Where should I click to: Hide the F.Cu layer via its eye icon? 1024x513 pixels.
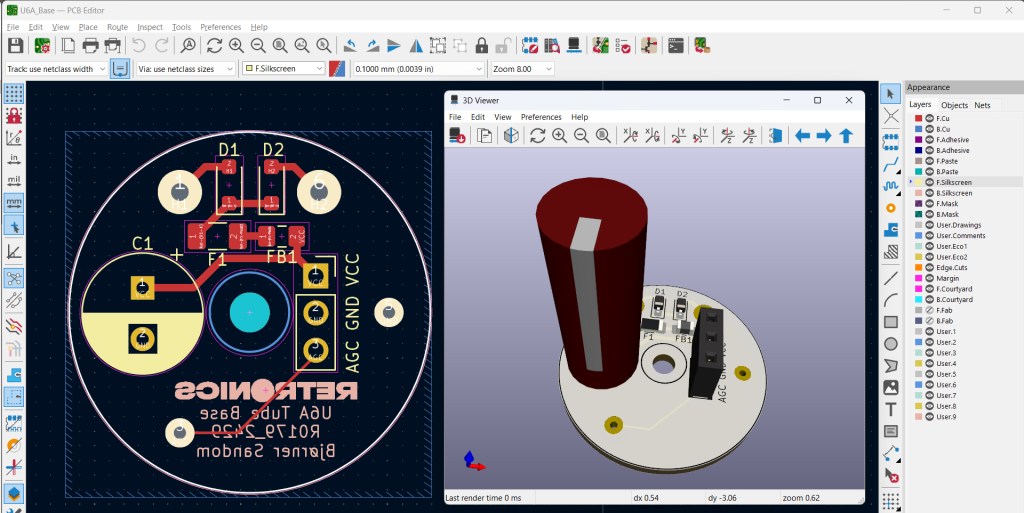point(929,119)
